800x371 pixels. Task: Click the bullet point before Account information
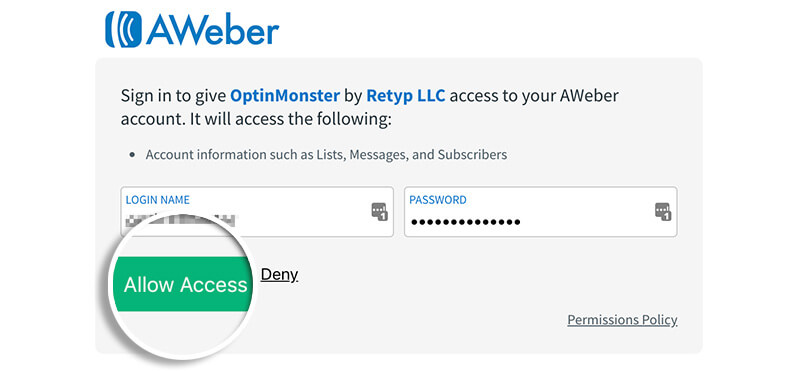(133, 155)
